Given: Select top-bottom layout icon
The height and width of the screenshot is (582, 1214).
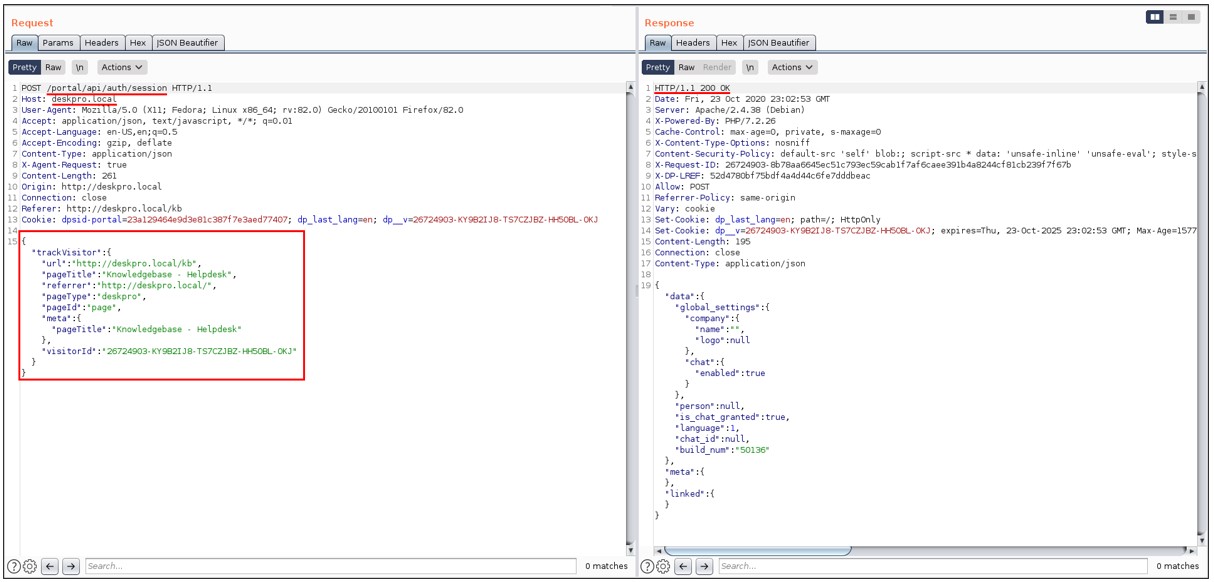Looking at the screenshot, I should [1173, 17].
